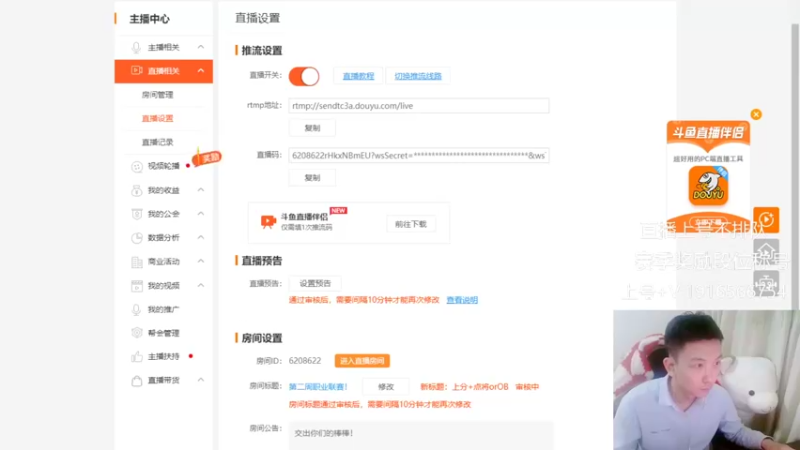This screenshot has width=800, height=450.
Task: Click the microphone icon beside 我的推广
Action: (136, 310)
